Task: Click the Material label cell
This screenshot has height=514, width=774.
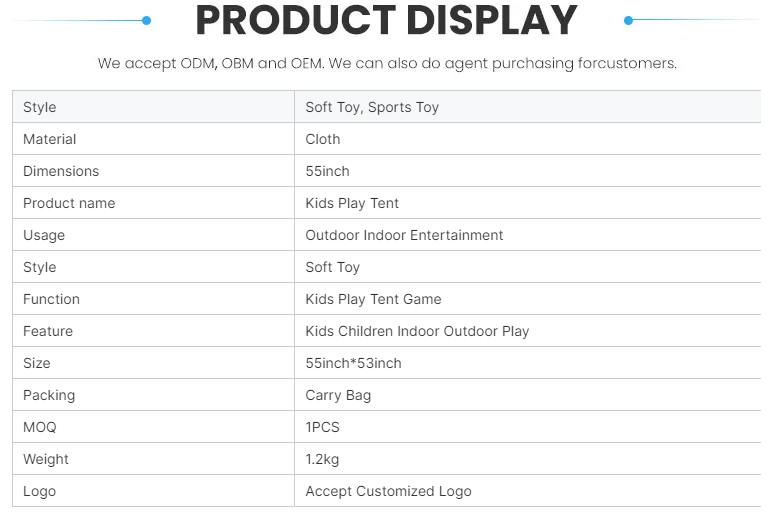Action: point(154,139)
